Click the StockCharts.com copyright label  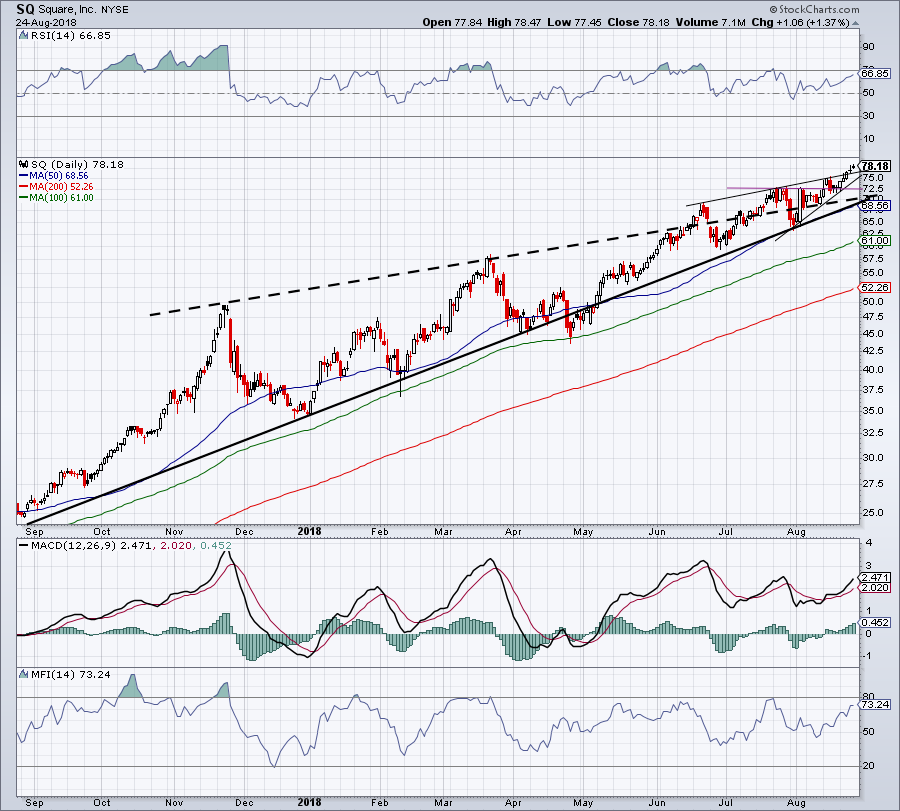814,9
